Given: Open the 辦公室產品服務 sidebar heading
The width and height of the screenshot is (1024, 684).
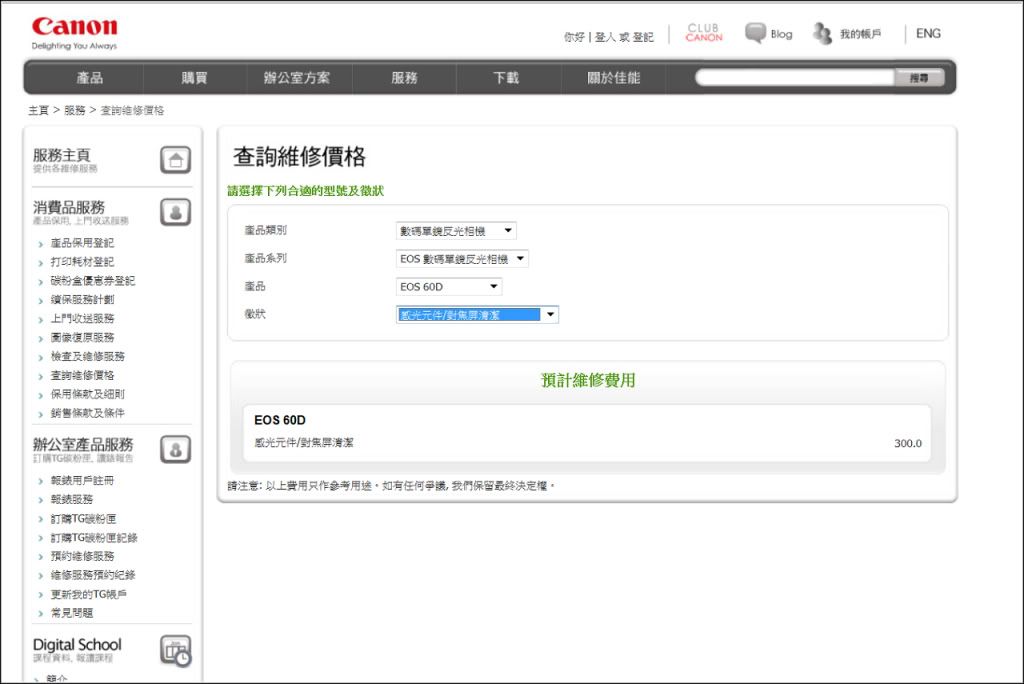Looking at the screenshot, I should tap(83, 444).
